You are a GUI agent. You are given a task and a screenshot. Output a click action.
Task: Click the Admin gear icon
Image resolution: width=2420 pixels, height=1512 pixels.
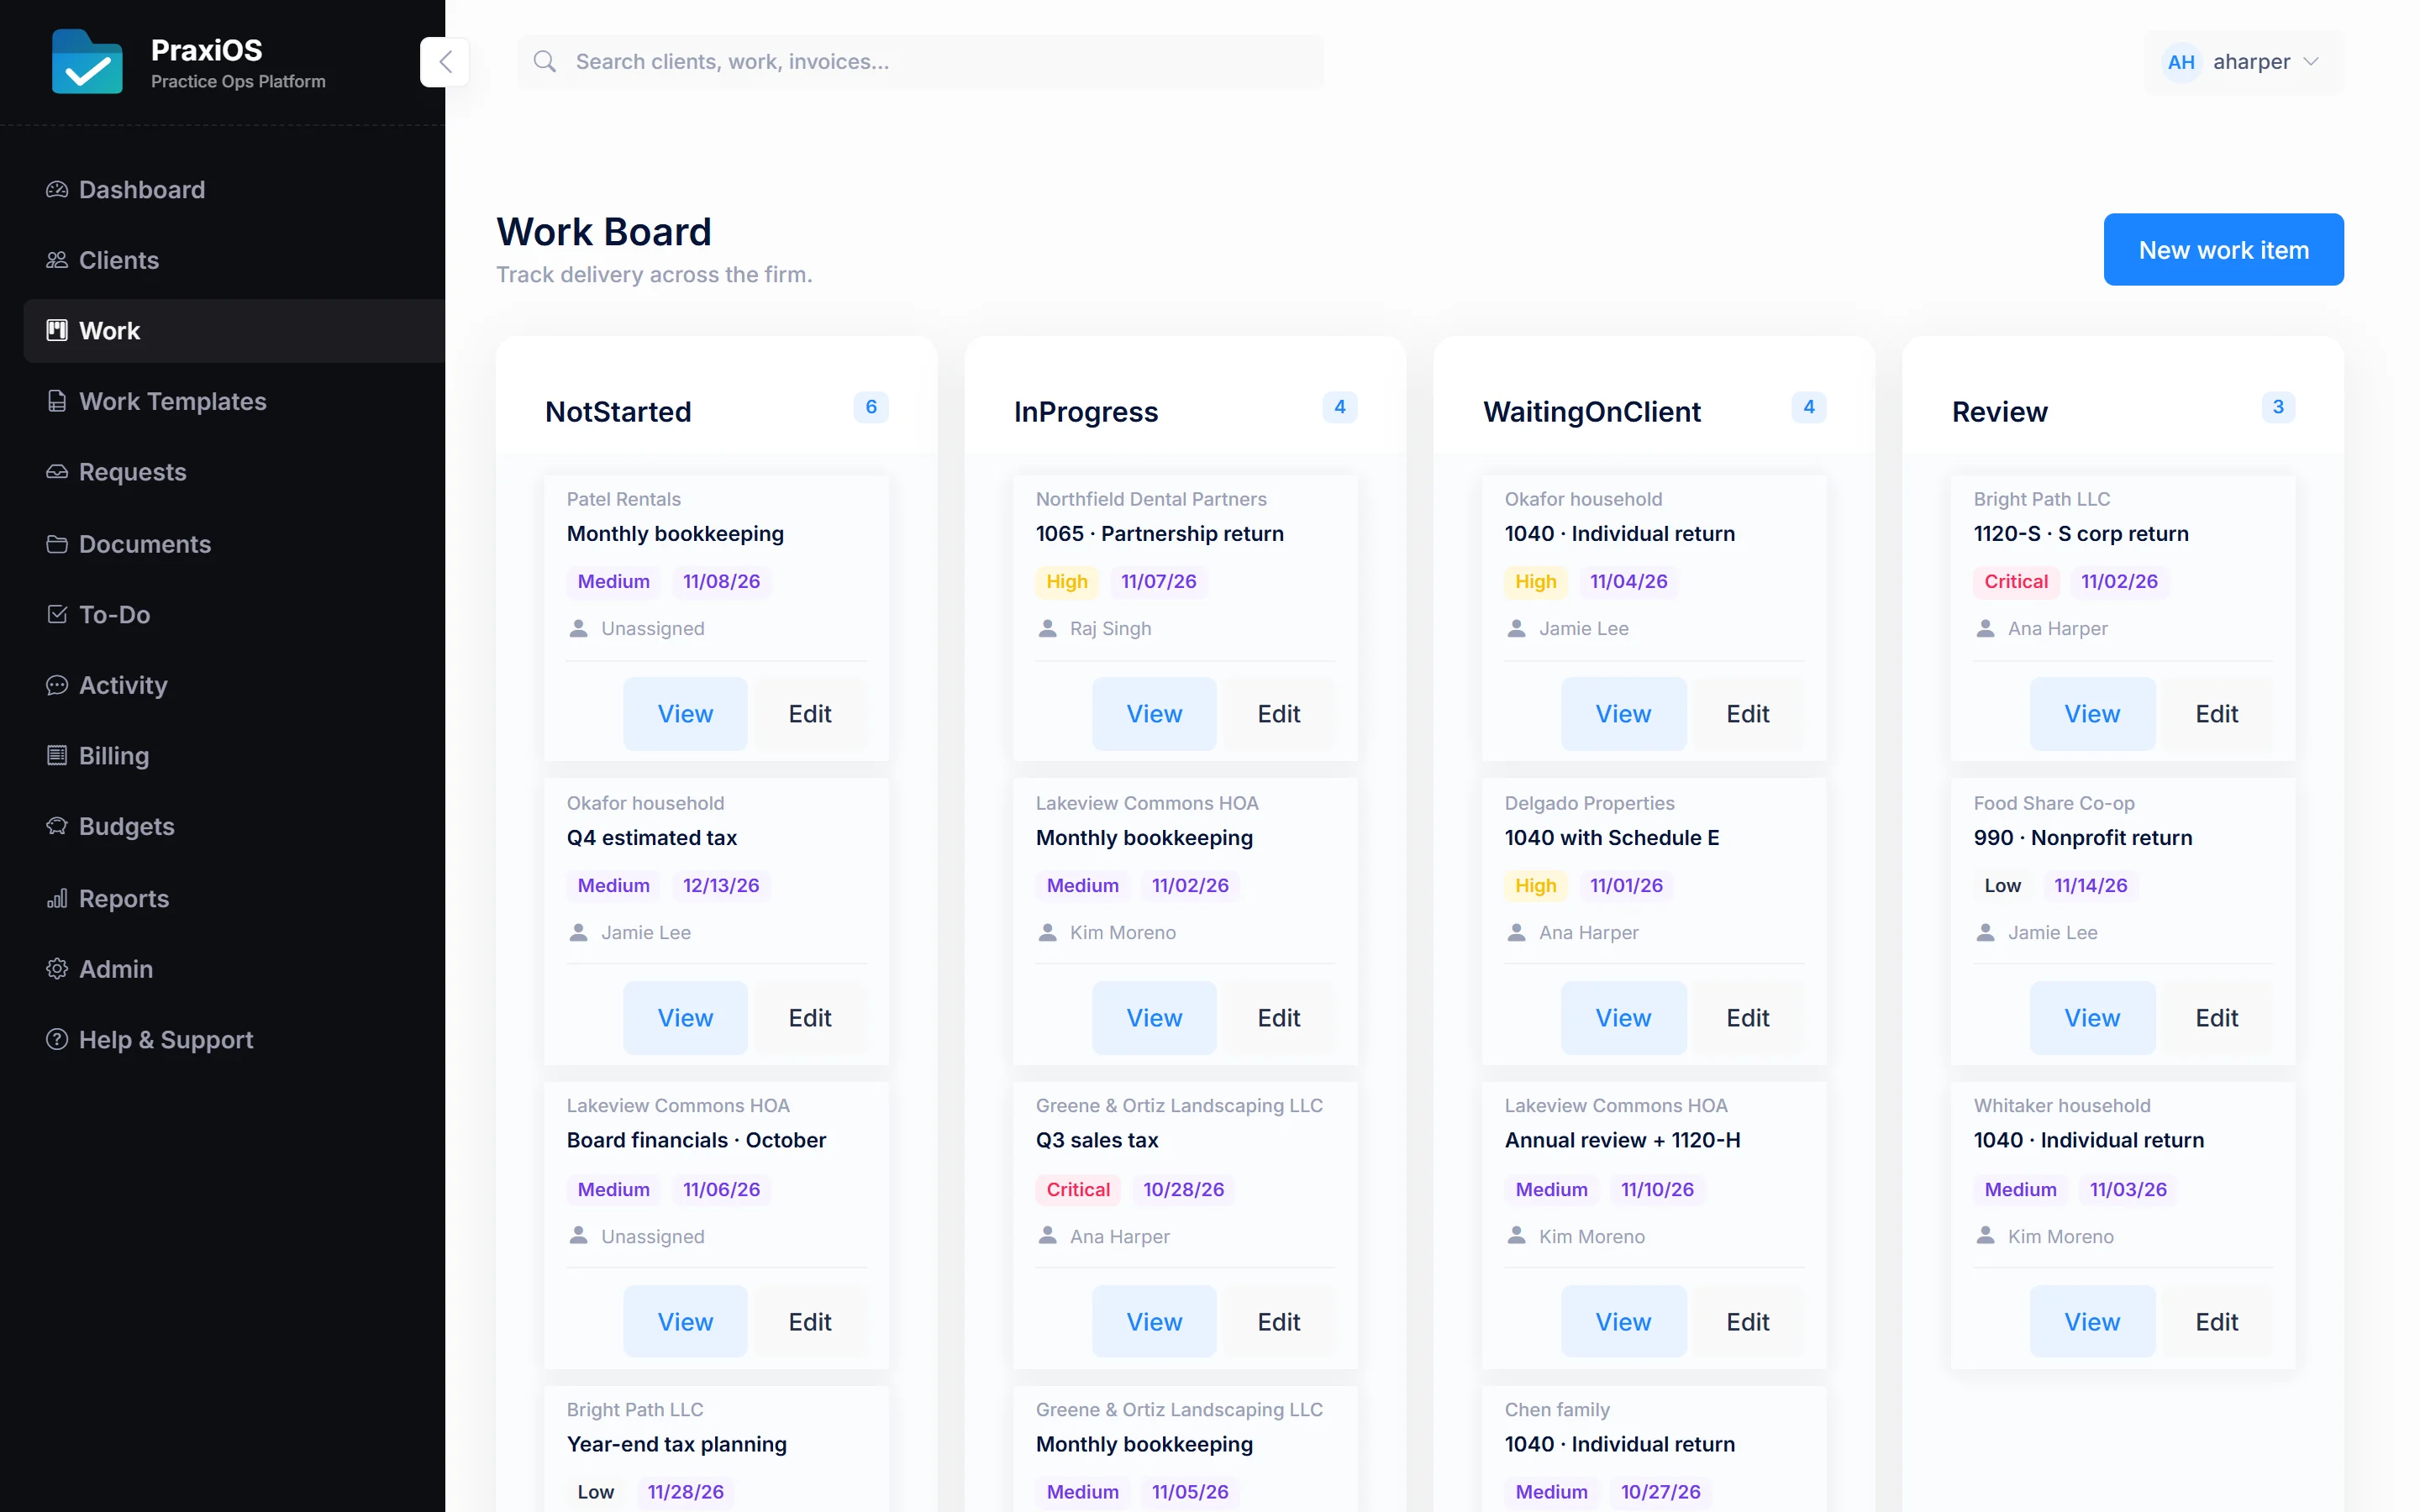pyautogui.click(x=57, y=969)
